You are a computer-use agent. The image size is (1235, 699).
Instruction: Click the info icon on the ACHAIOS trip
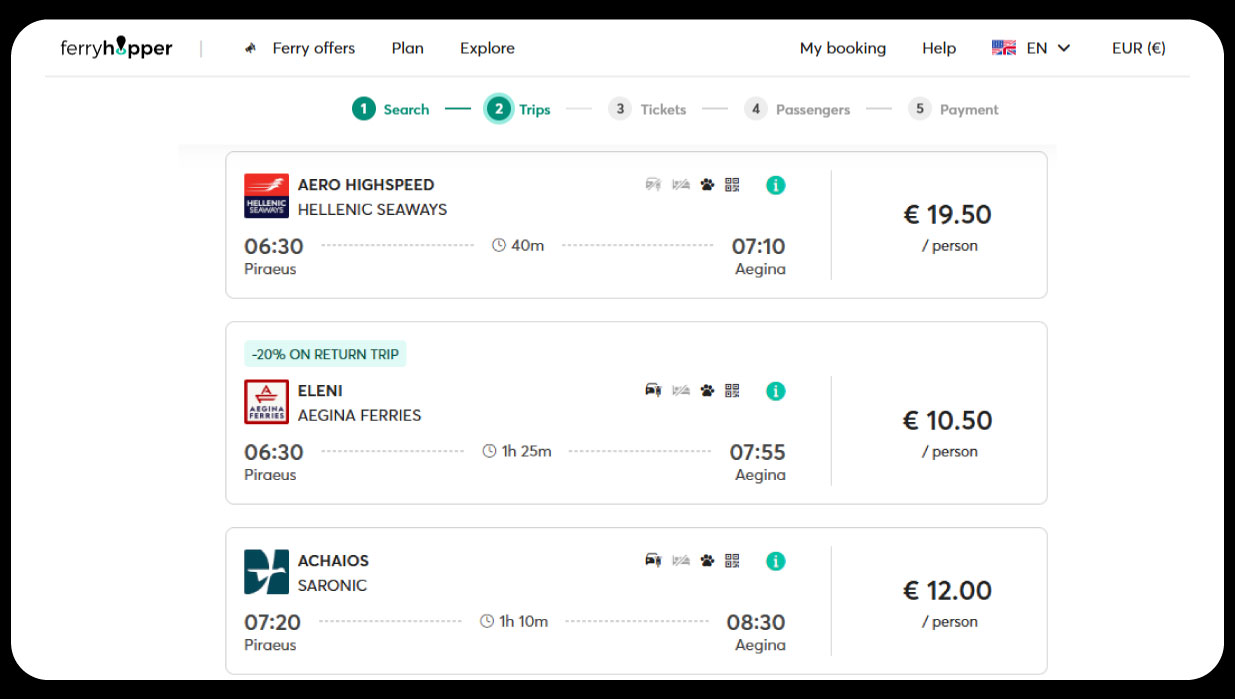pos(775,561)
